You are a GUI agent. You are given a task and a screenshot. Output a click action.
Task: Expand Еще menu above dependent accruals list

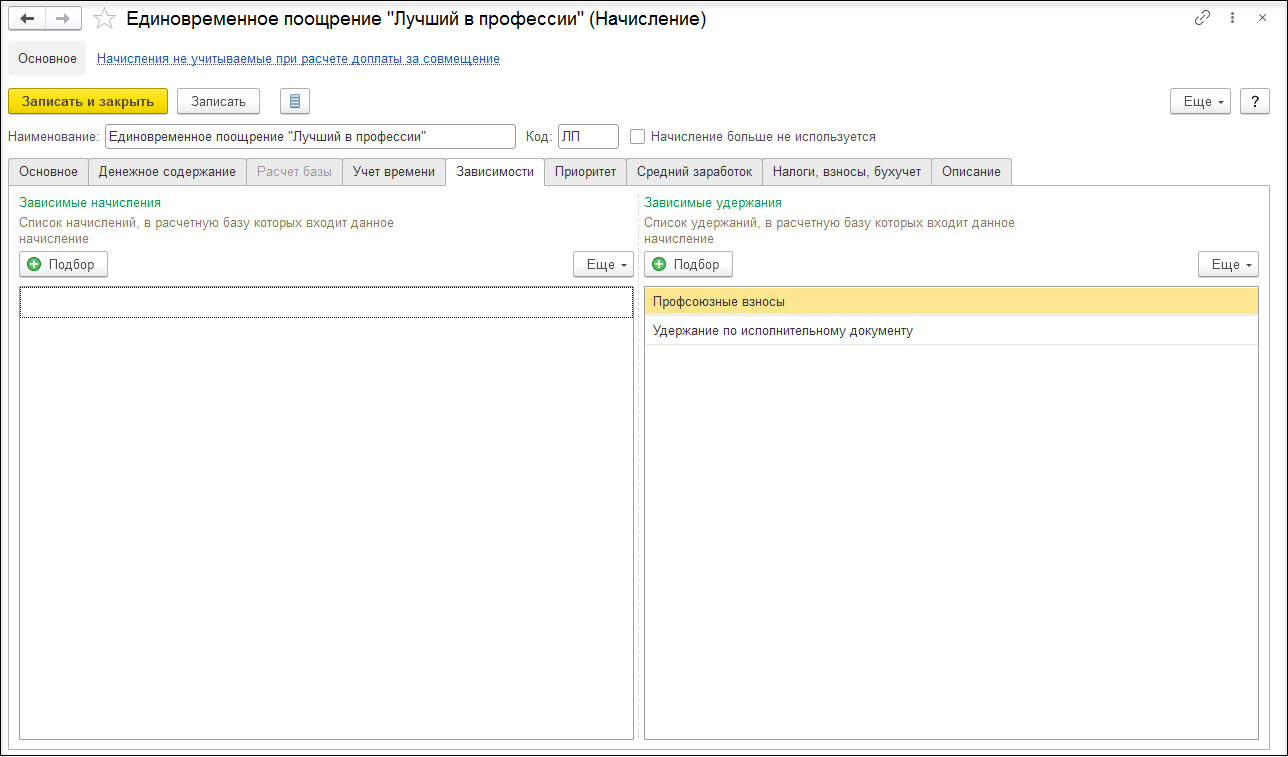[603, 264]
